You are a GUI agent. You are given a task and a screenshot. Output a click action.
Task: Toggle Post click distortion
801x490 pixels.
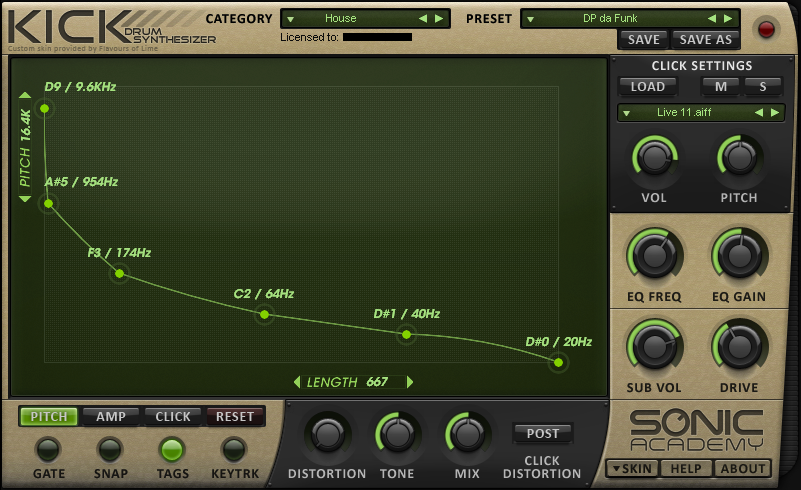click(543, 433)
